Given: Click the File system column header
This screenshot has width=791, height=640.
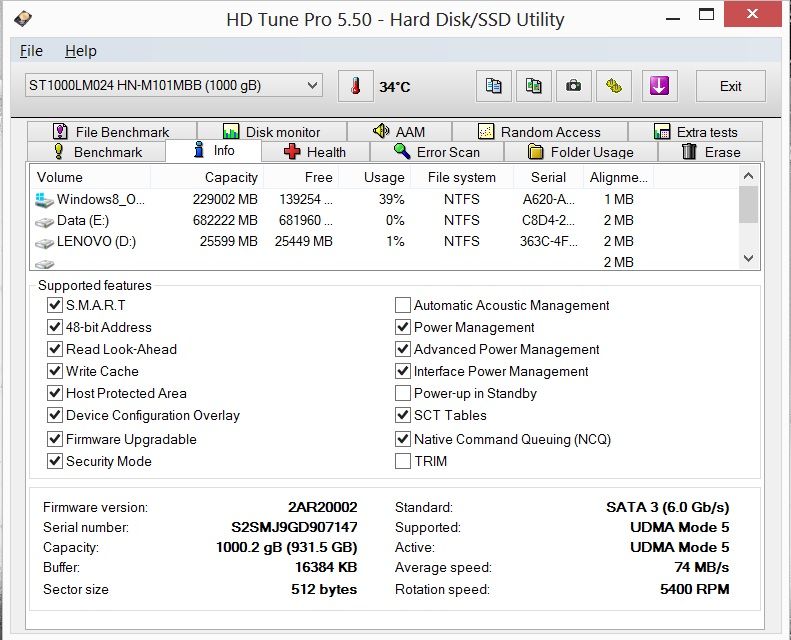Looking at the screenshot, I should click(462, 178).
